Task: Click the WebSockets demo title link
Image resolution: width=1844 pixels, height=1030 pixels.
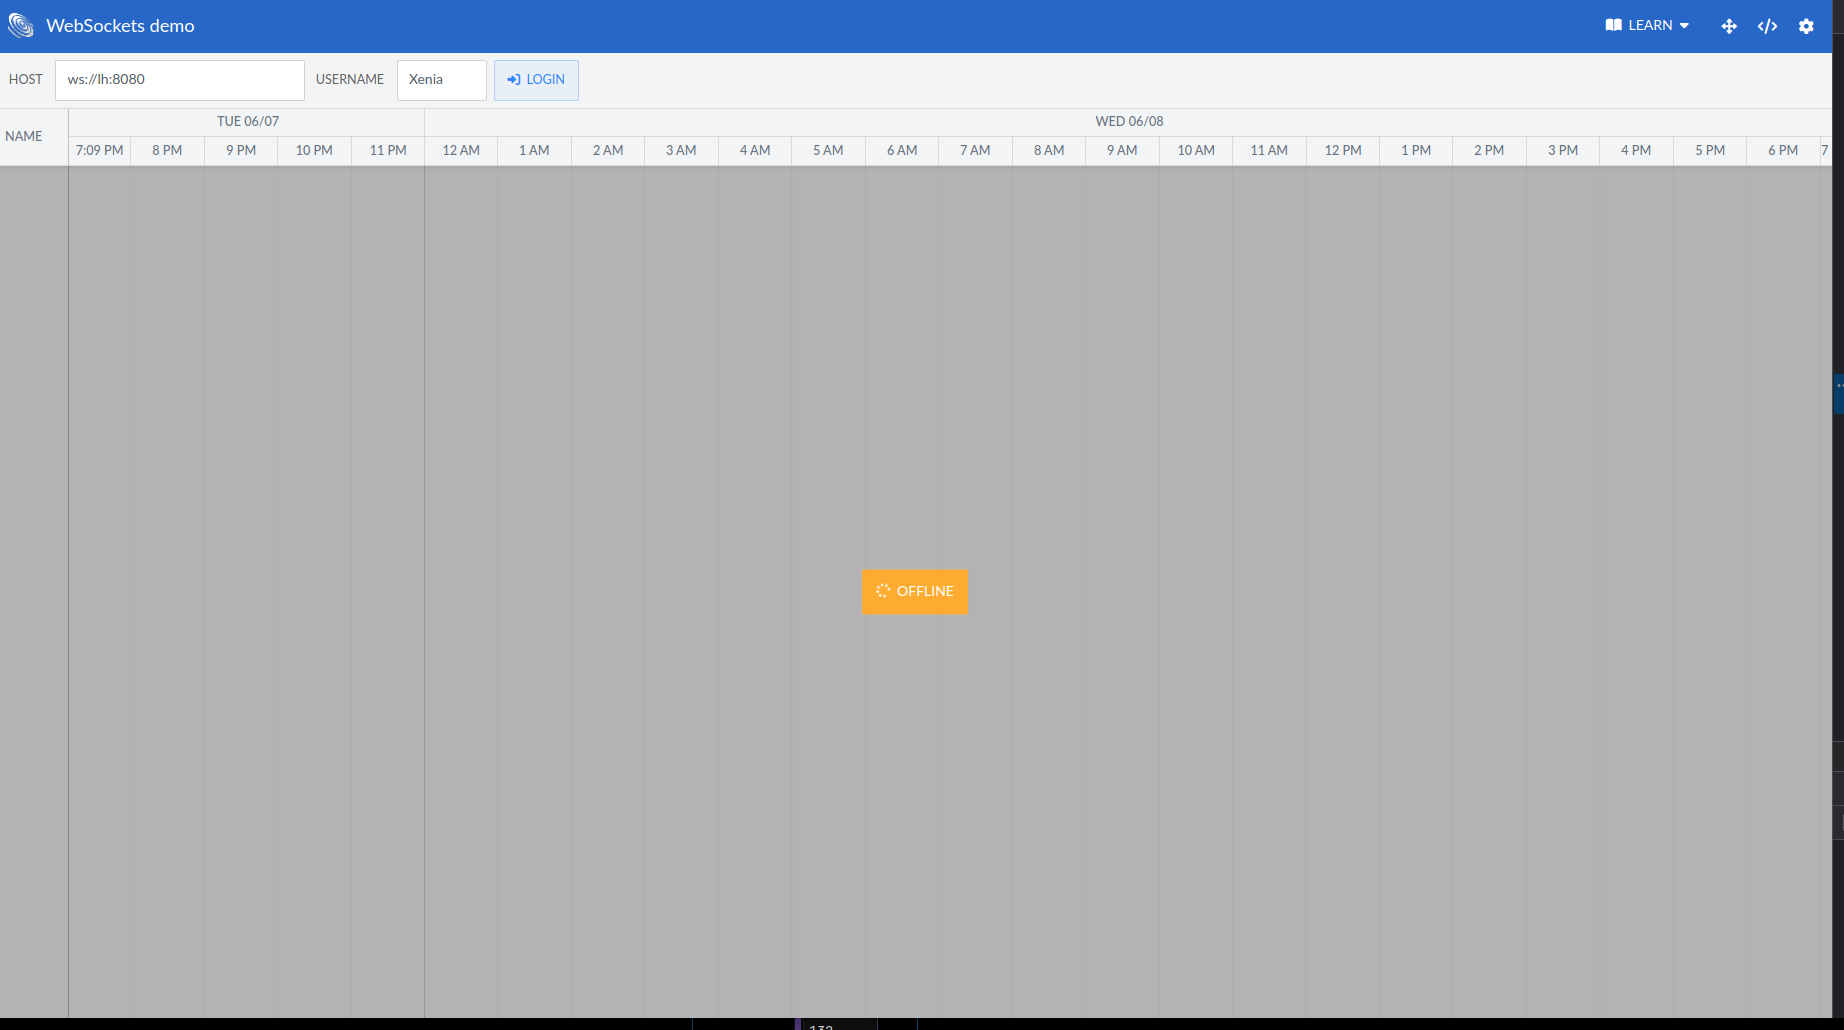Action: pos(120,26)
